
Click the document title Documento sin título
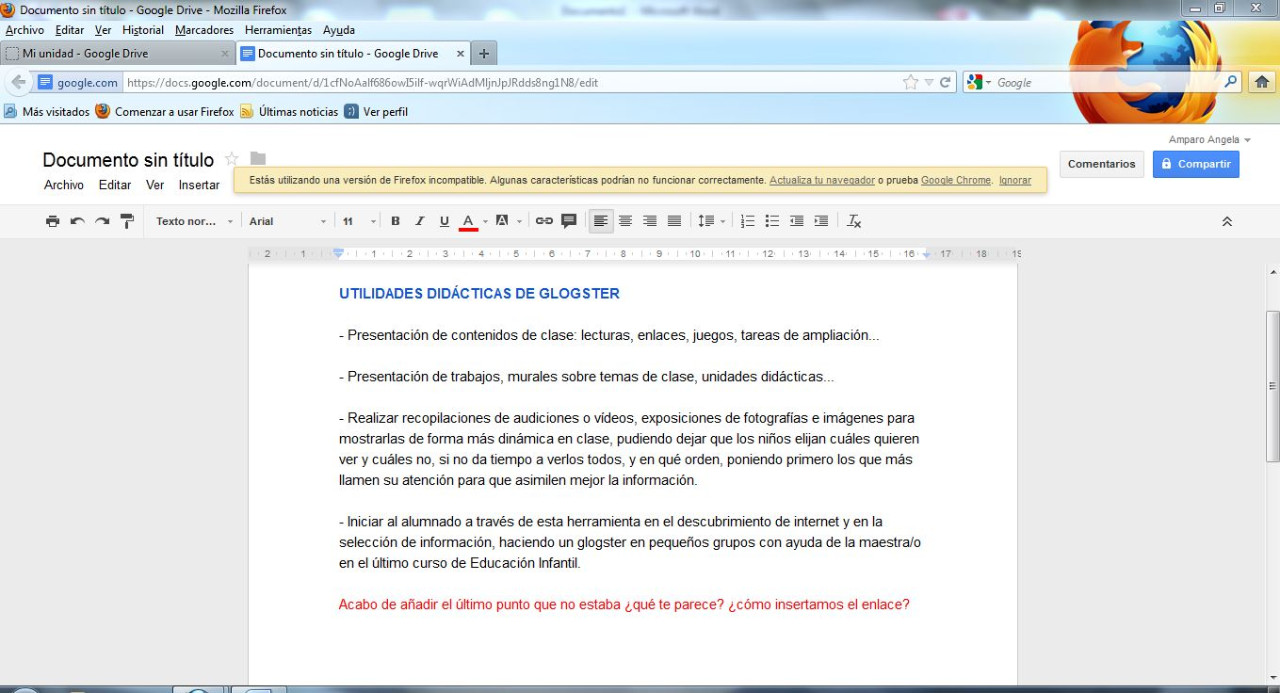pyautogui.click(x=128, y=160)
